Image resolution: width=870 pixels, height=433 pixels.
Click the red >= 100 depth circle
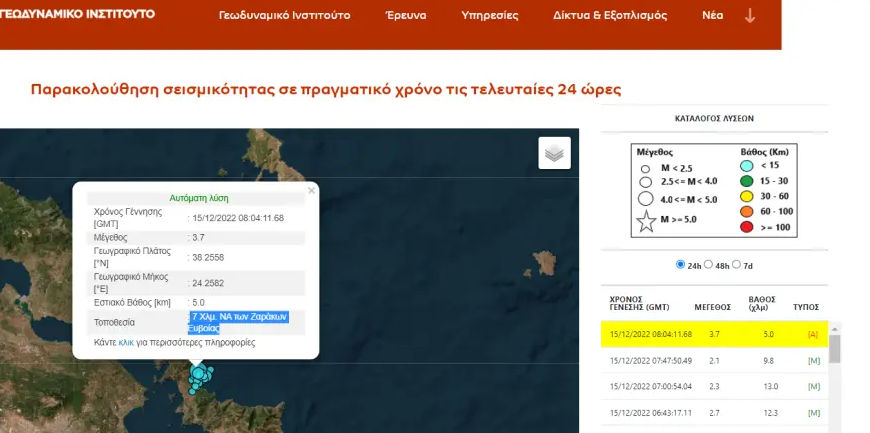click(747, 226)
